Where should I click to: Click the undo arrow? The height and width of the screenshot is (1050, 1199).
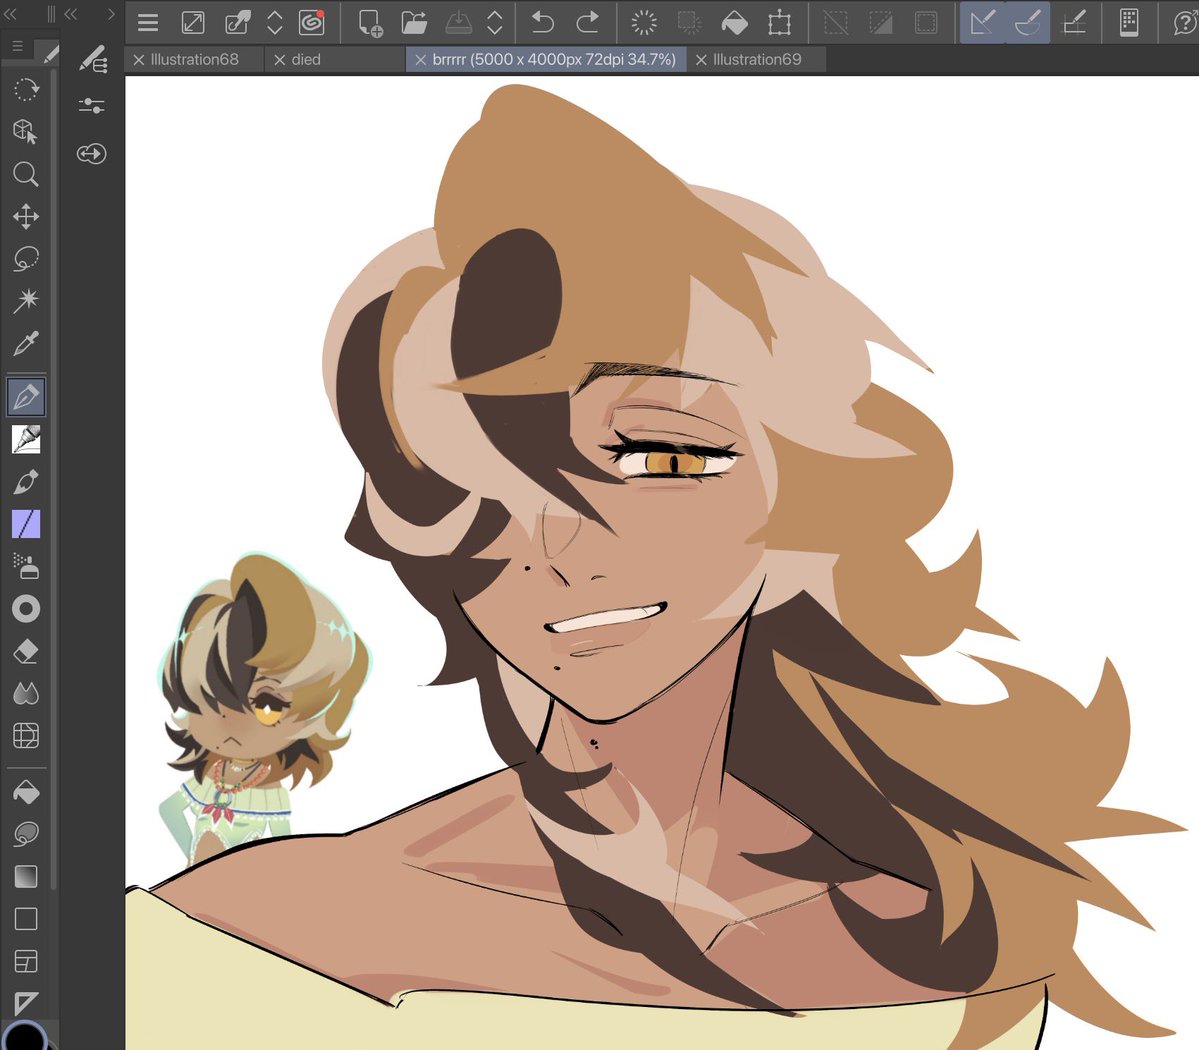point(542,23)
